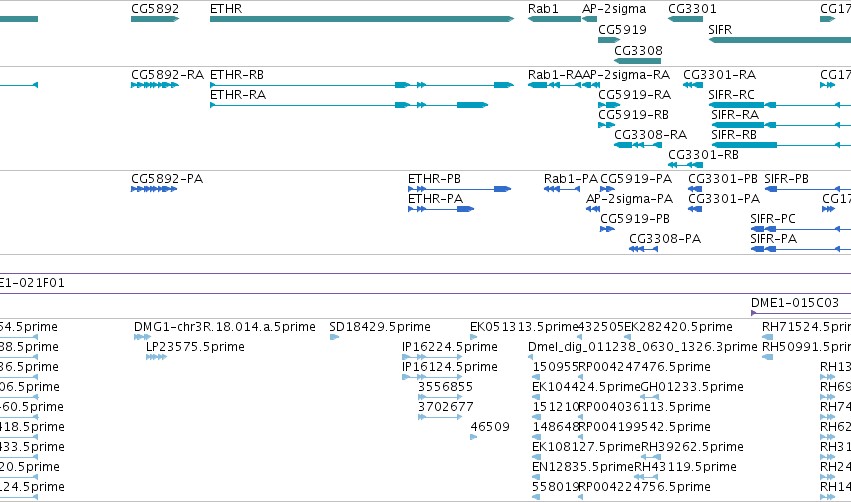Click EST feature 3702677
851x502 pixels.
pos(440,417)
